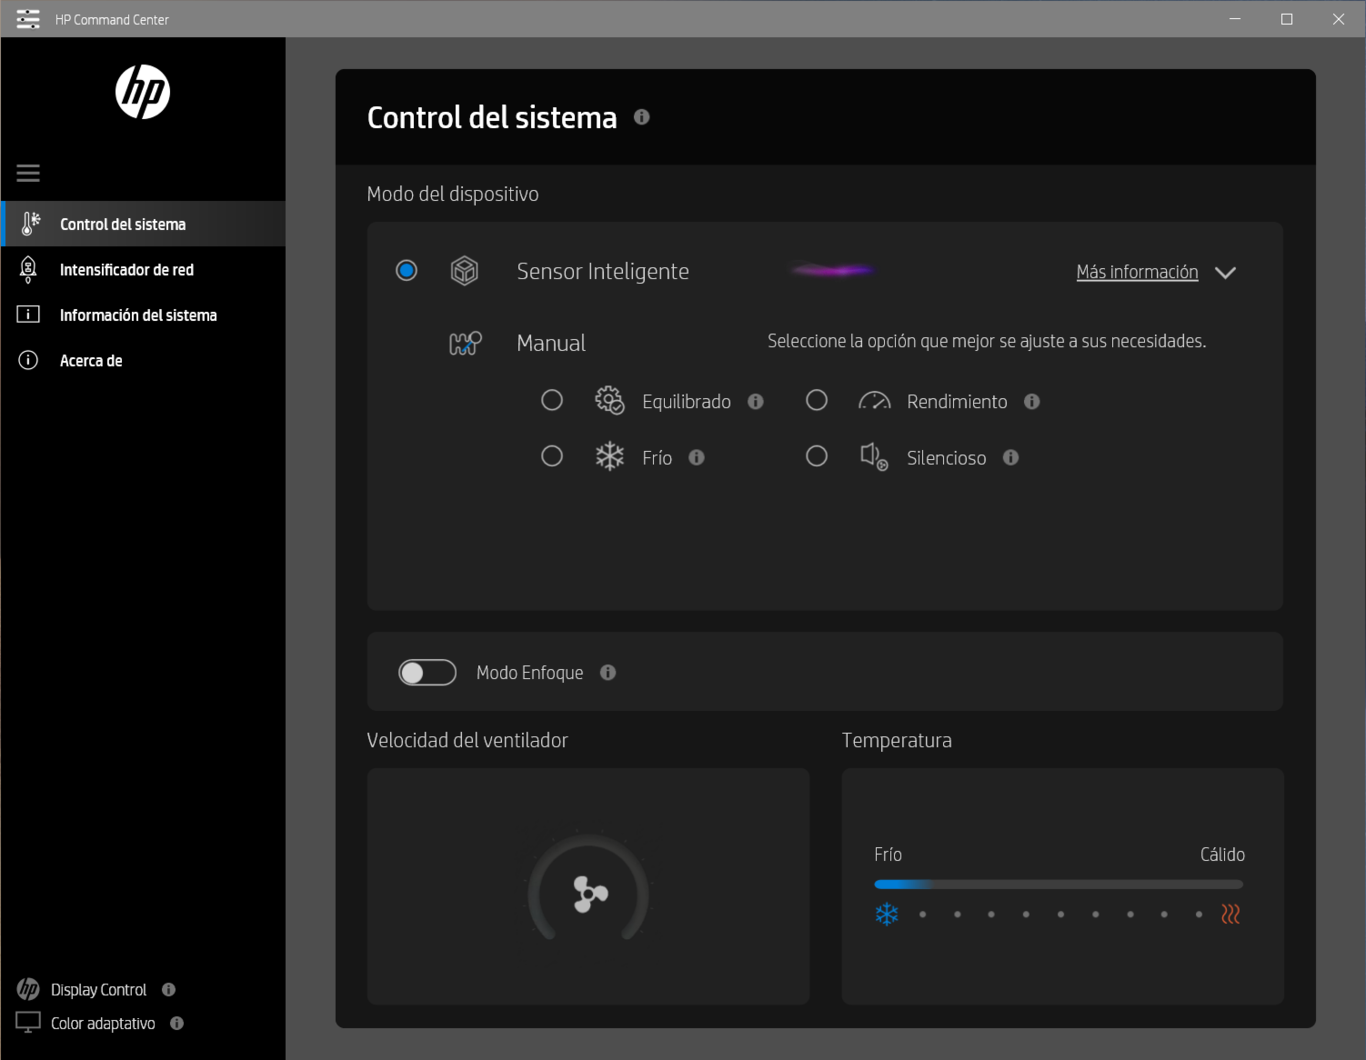Click the fan speed gauge icon
Viewport: 1366px width, 1060px height.
pyautogui.click(x=589, y=893)
